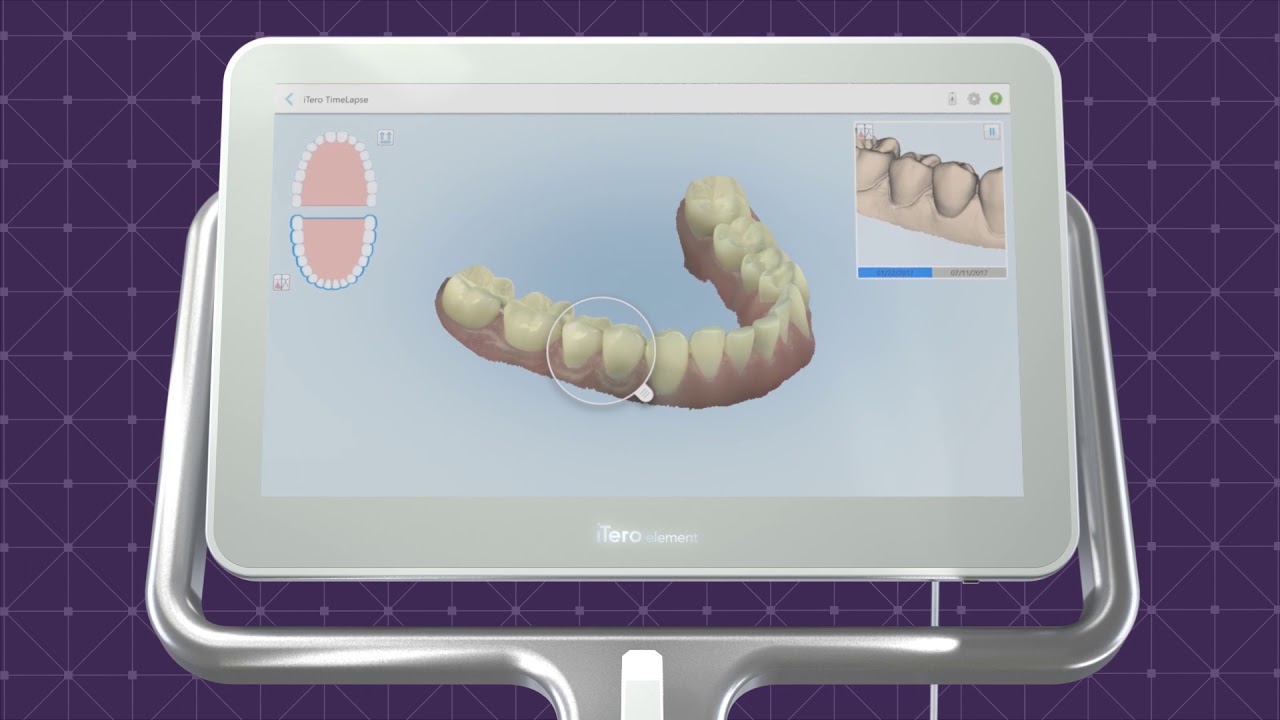1280x720 pixels.
Task: Go back using the arrow beside iTero TimeLapse
Action: coord(289,99)
